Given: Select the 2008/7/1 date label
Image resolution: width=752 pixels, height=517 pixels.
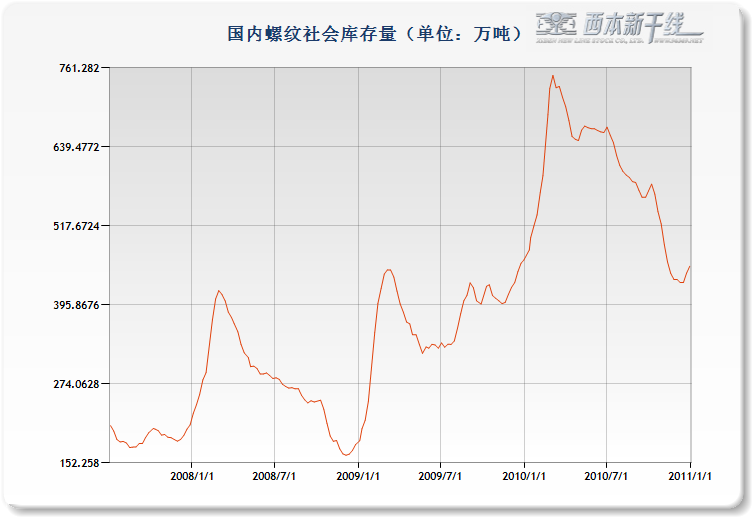Looking at the screenshot, I should point(274,477).
